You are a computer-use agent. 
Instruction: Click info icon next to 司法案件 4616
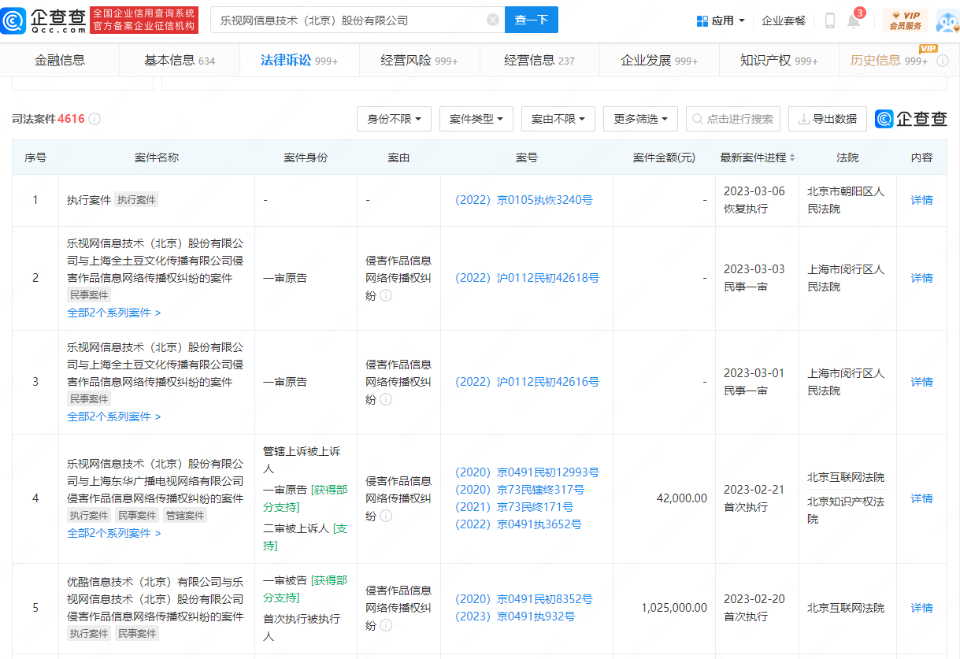coord(95,119)
